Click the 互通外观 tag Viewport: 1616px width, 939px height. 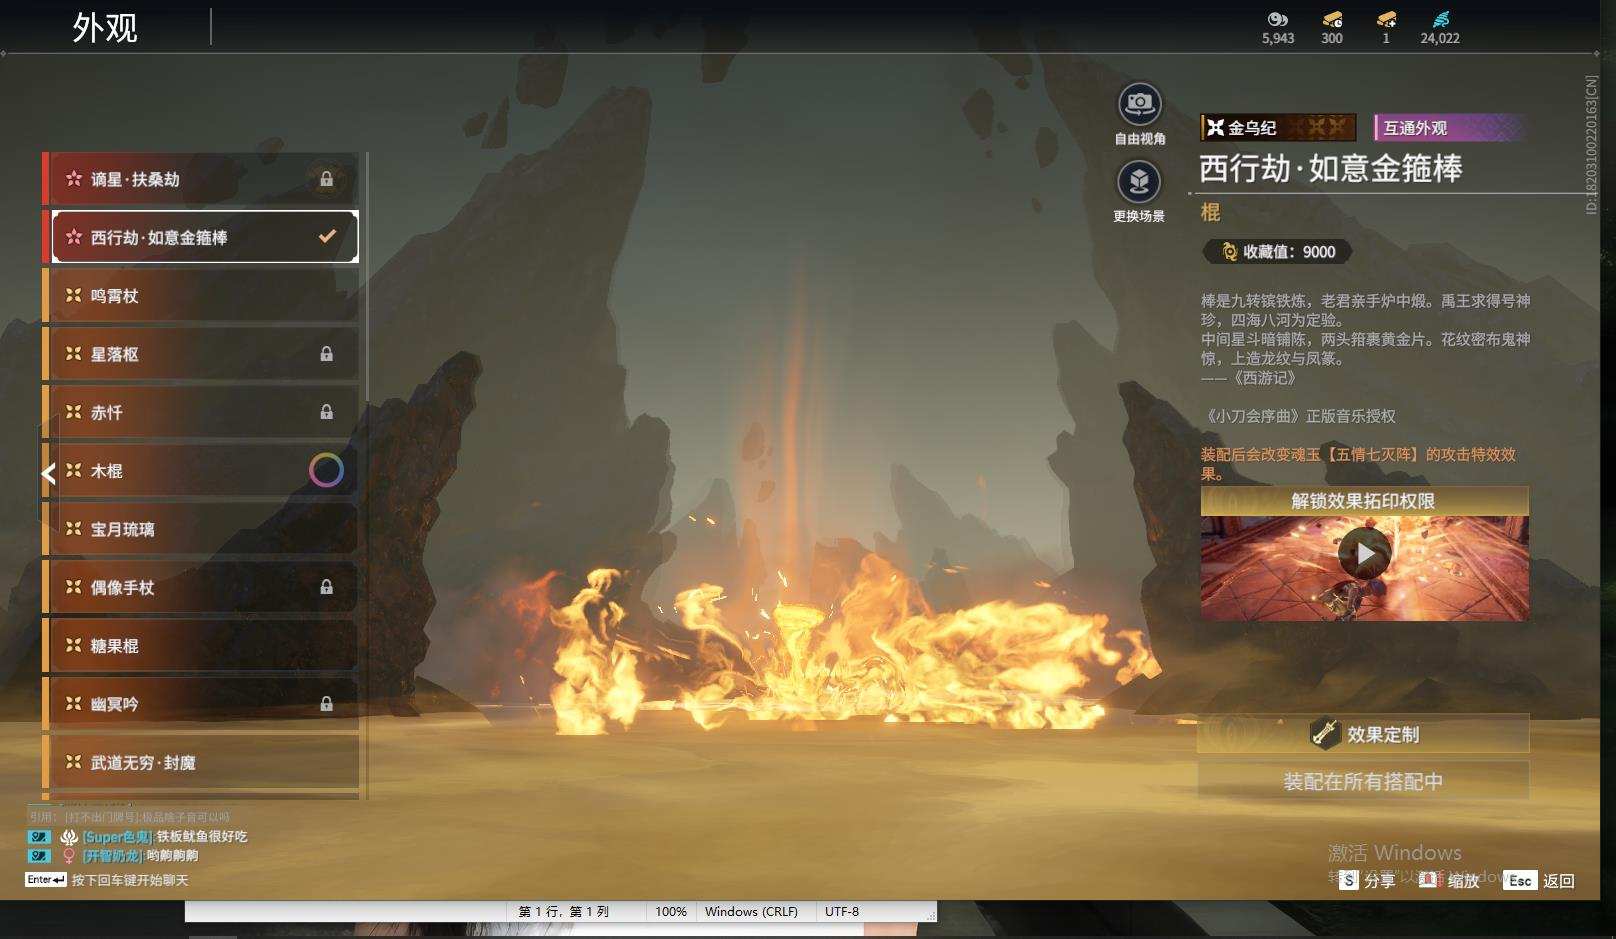1450,127
